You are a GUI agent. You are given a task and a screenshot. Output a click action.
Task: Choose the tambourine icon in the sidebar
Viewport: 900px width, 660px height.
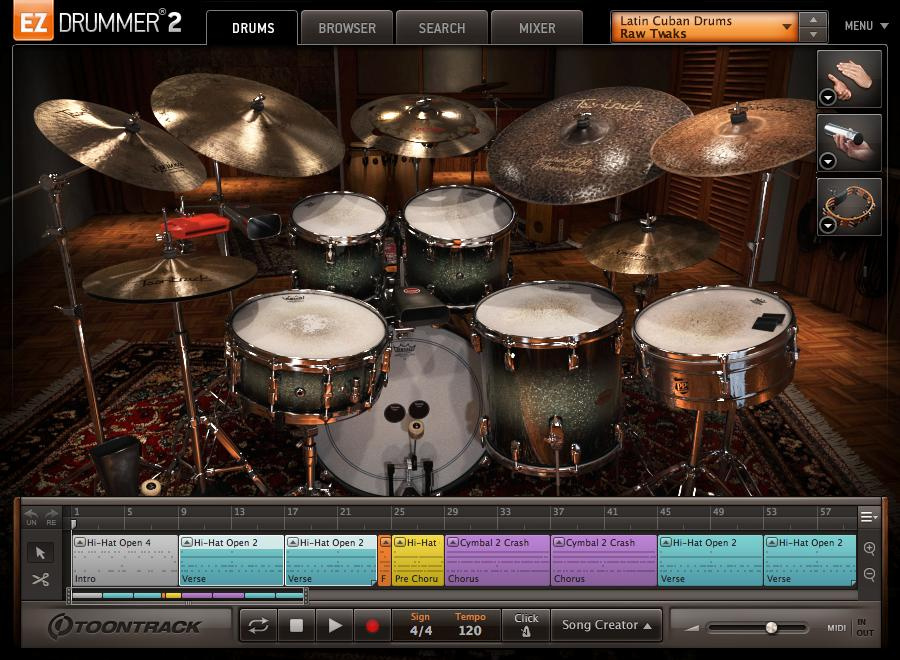(x=849, y=205)
